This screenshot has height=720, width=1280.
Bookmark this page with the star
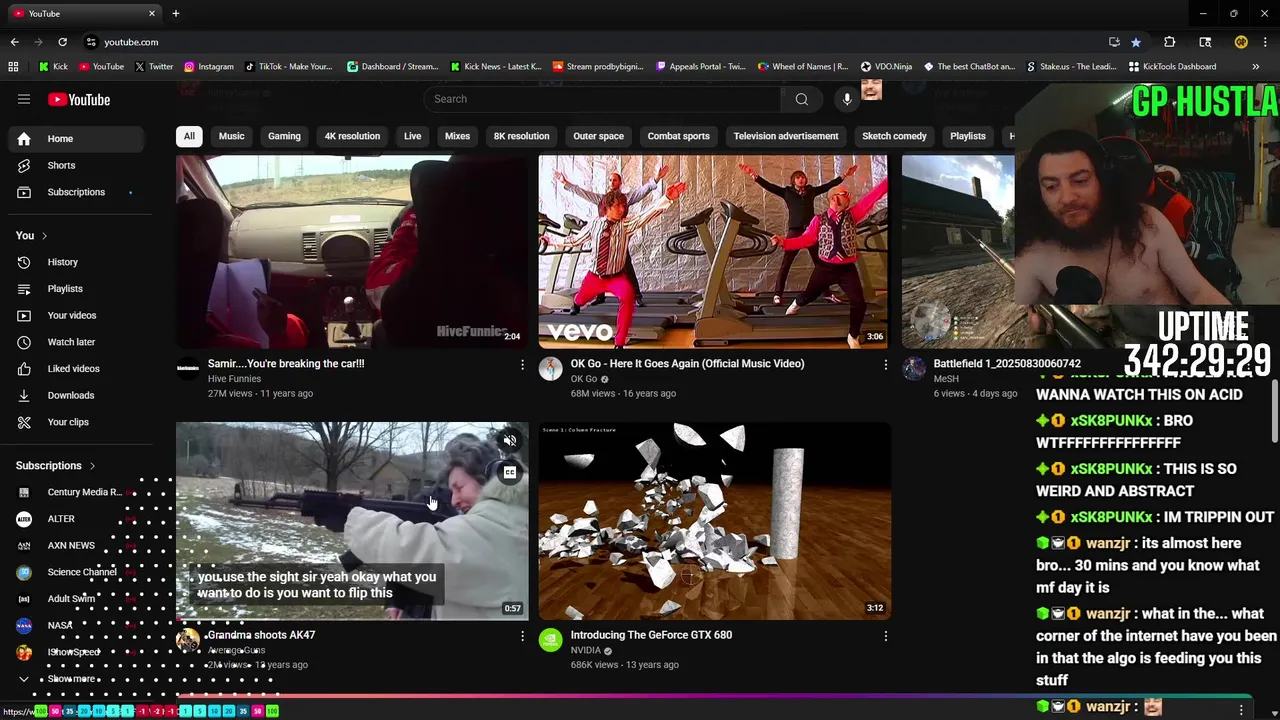tap(1136, 42)
